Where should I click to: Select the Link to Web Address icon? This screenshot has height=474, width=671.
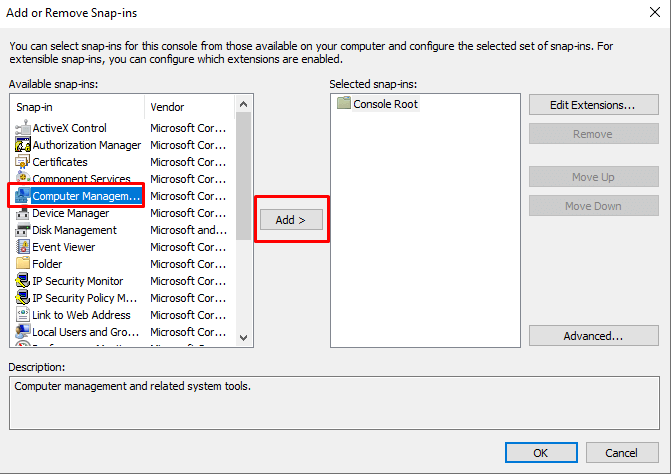coord(23,315)
